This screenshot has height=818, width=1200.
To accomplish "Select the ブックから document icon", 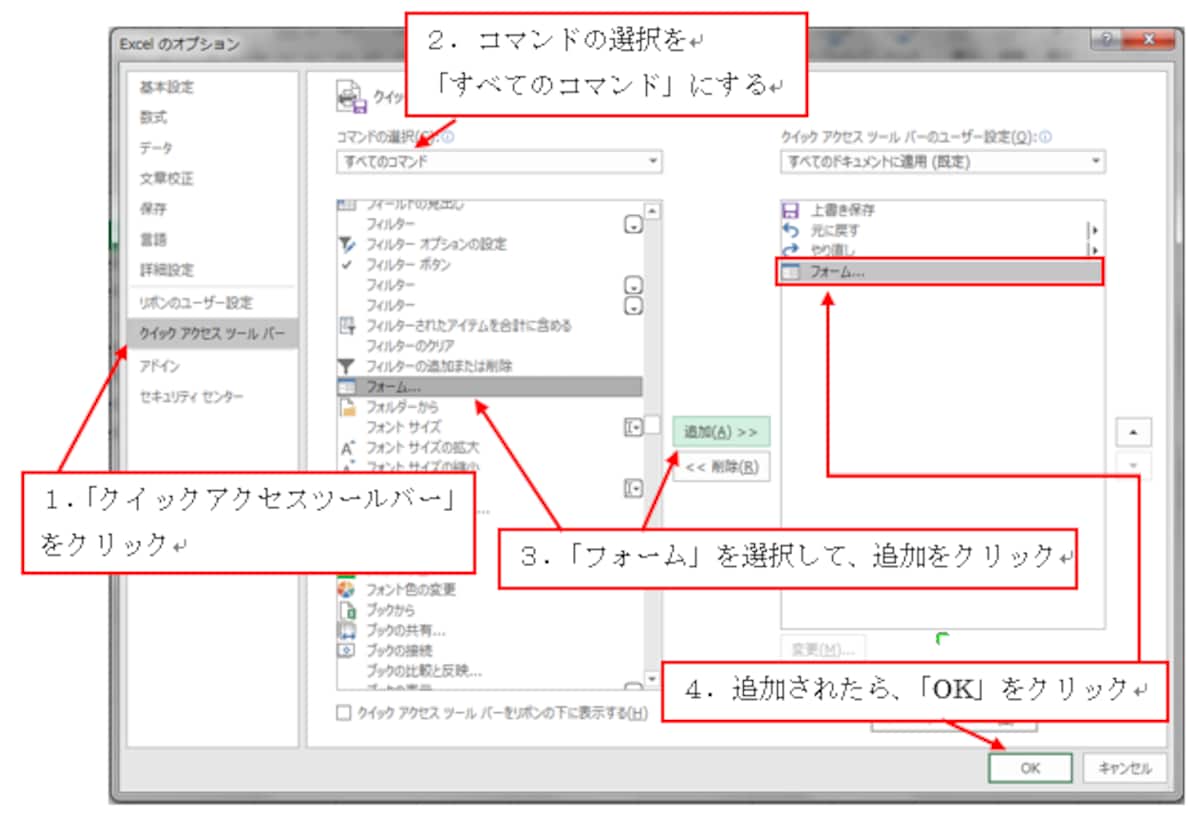I will [x=347, y=609].
